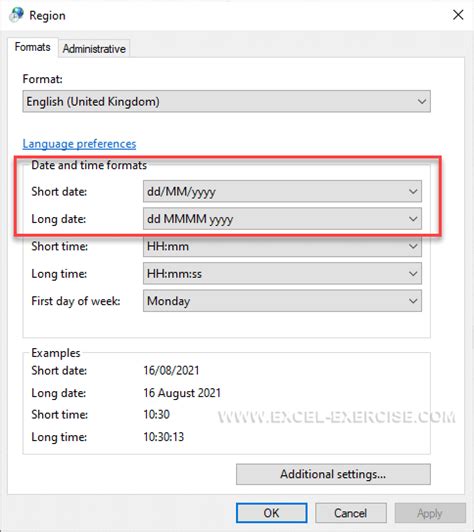Expand the Long date format dropdown
Screen dimensions: 474x532
pos(282,219)
